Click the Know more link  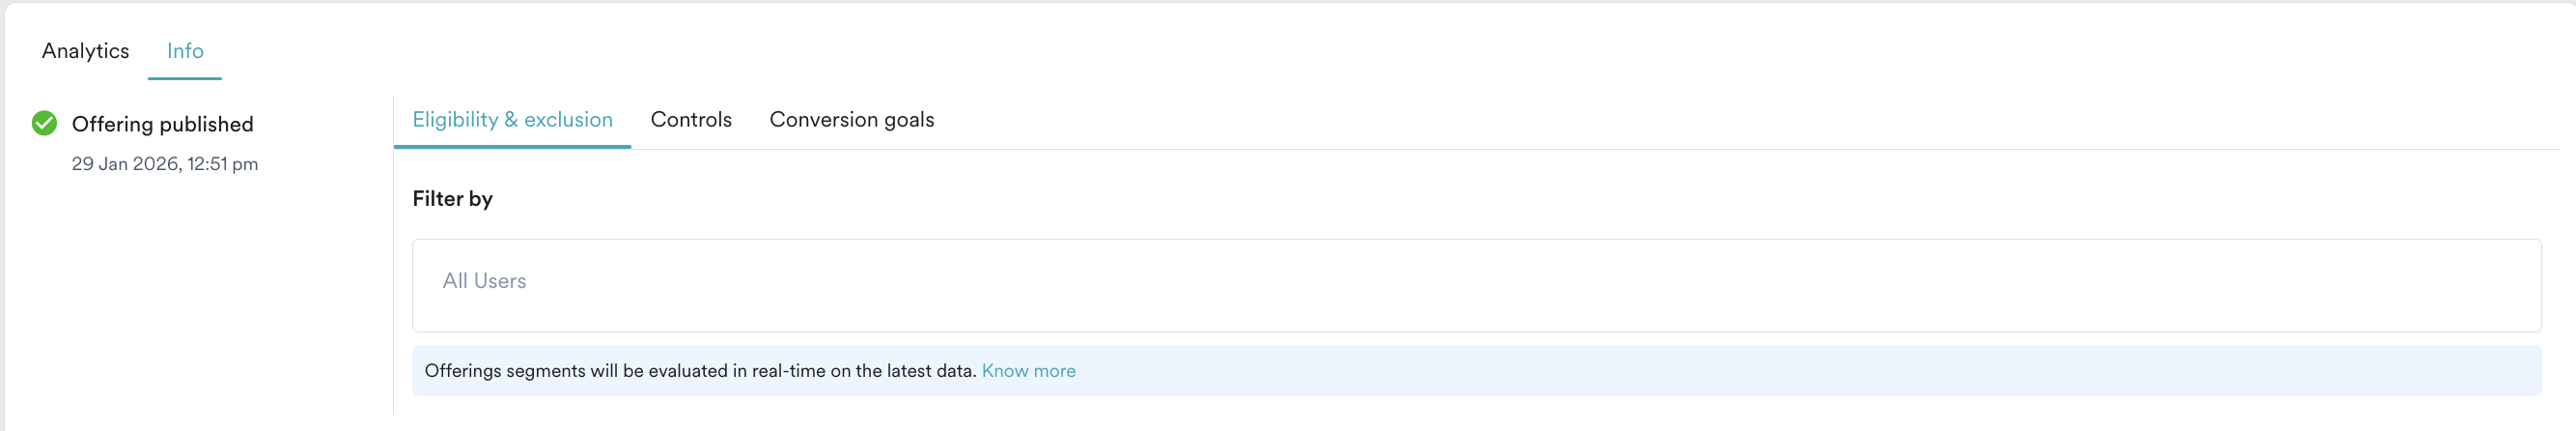(x=1028, y=371)
